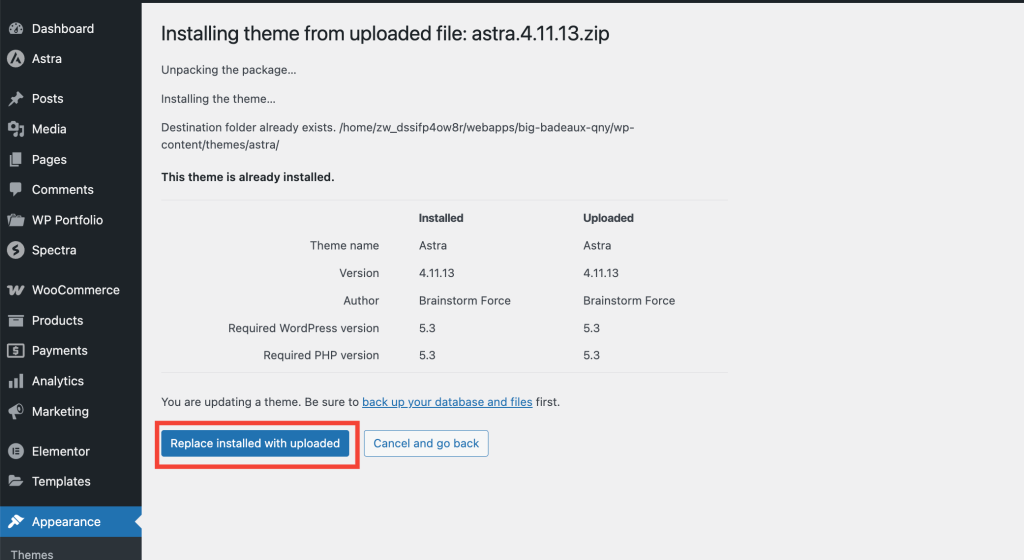Click uploaded theme name Astra
Screen dimensions: 1024x560
point(597,245)
